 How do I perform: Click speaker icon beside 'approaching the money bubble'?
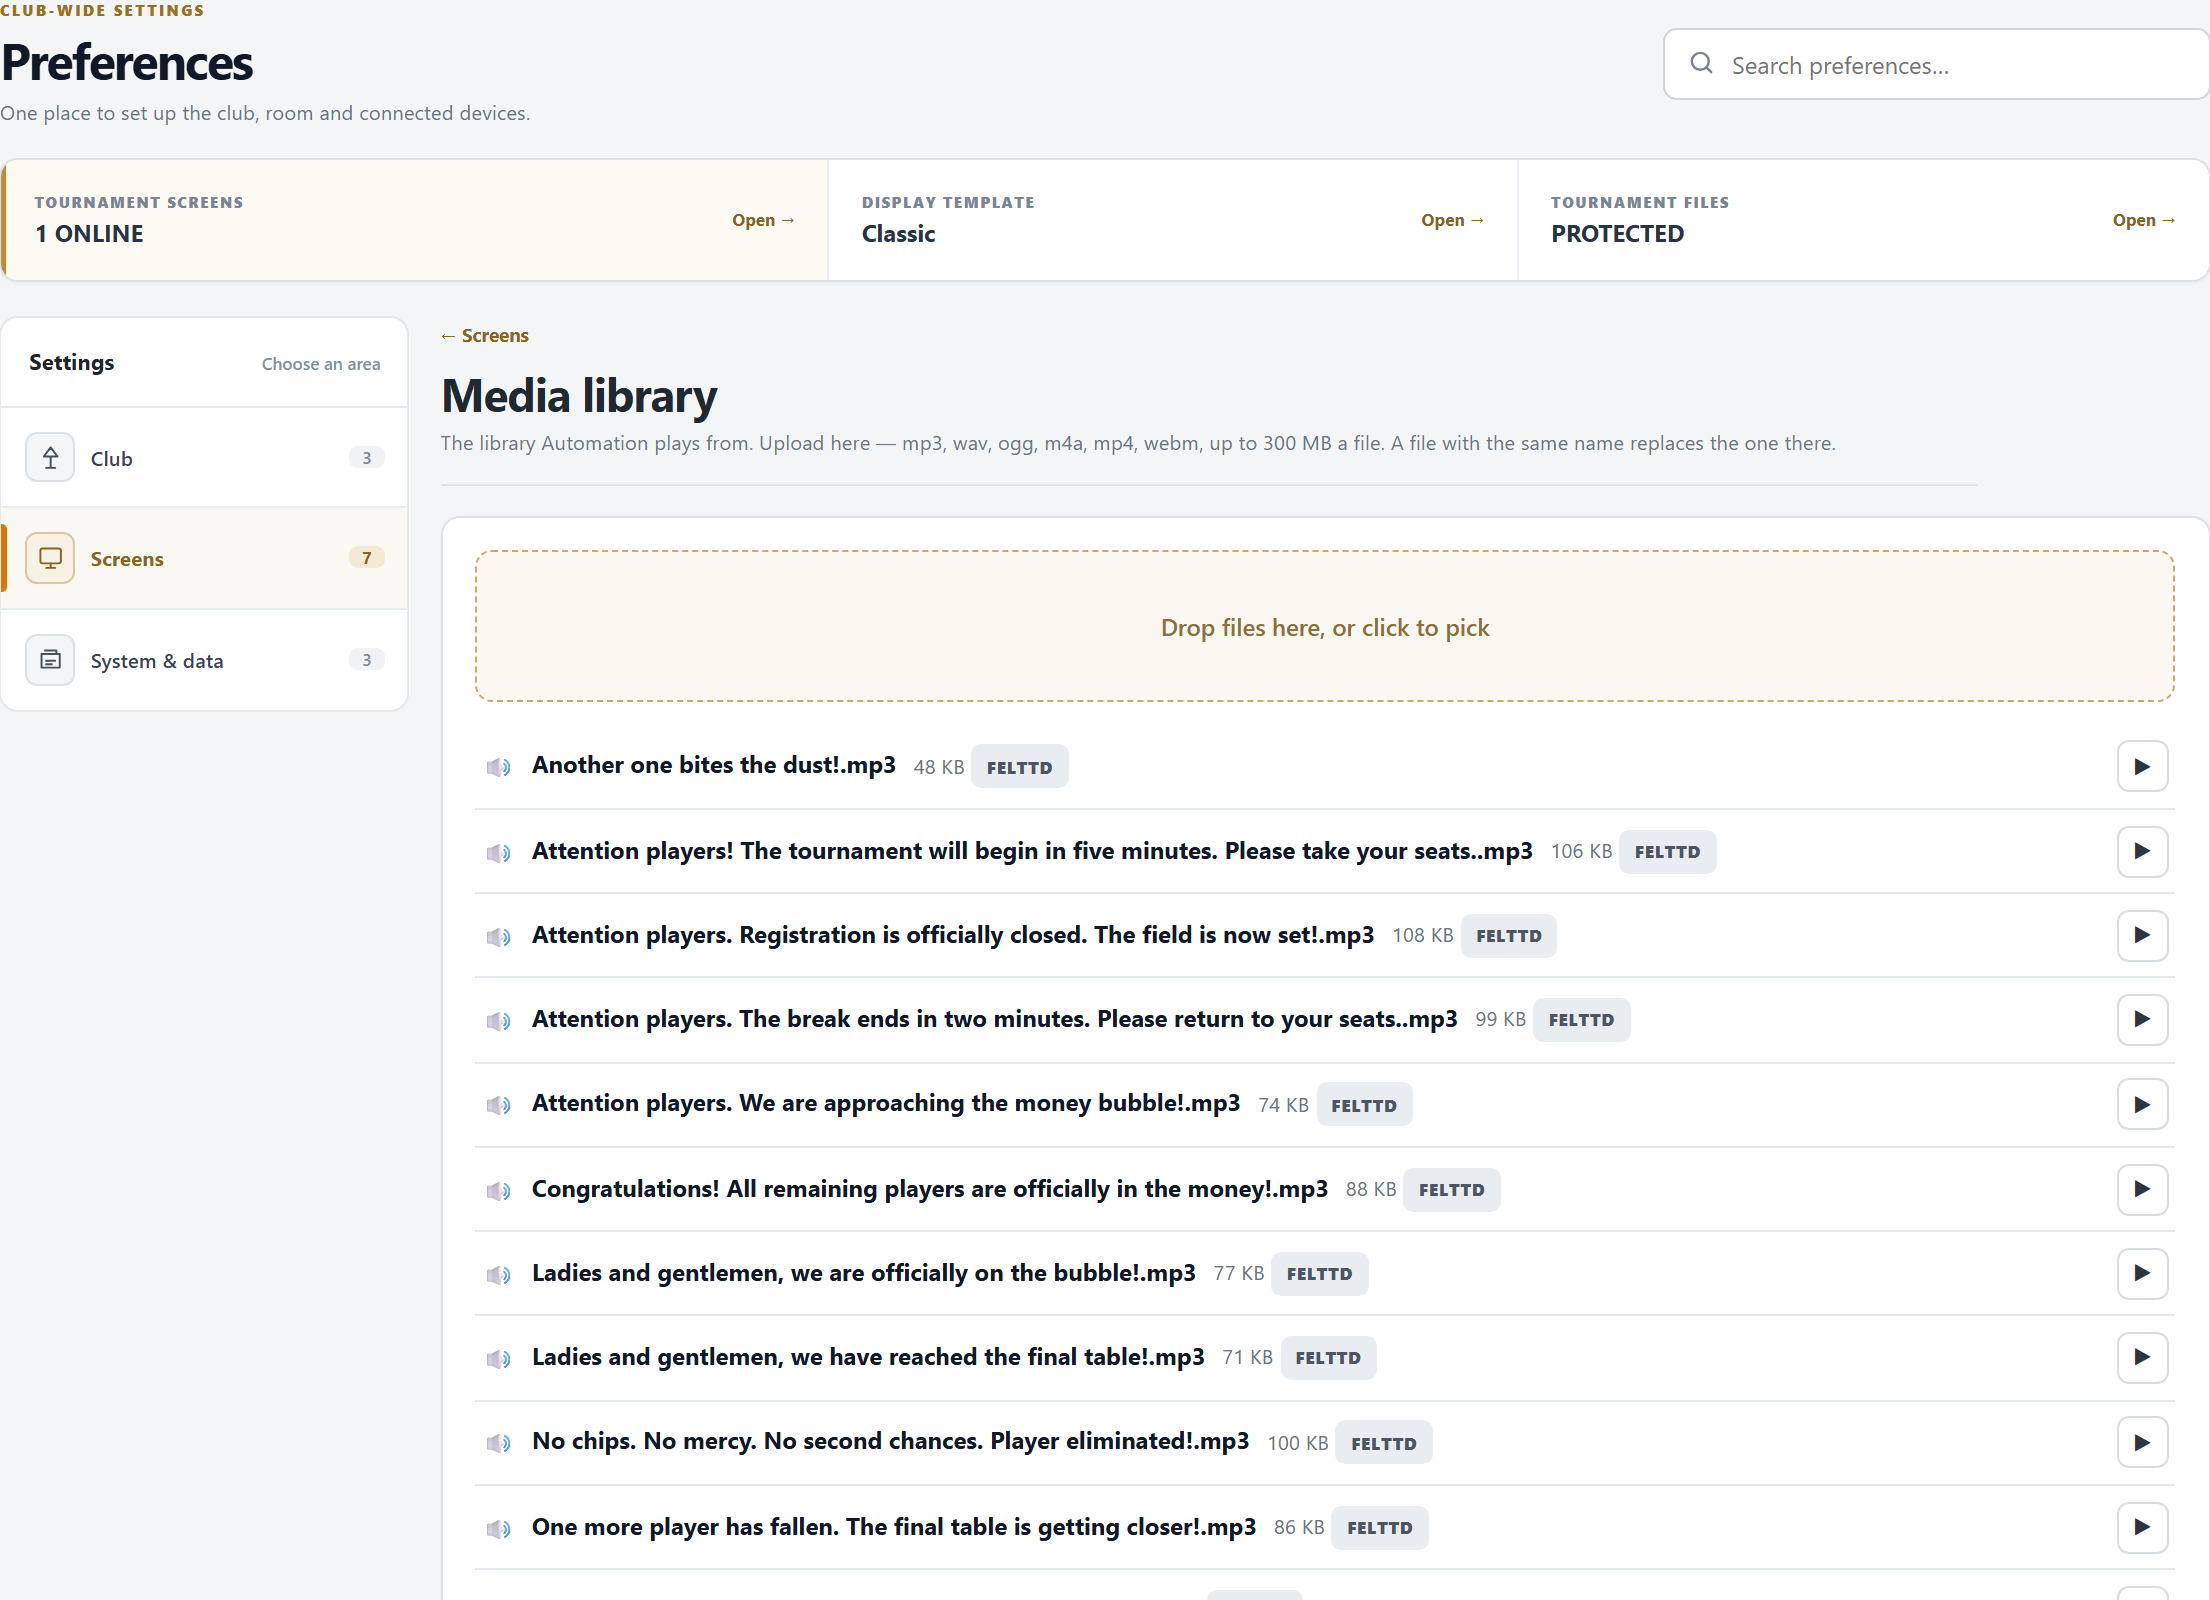click(498, 1105)
